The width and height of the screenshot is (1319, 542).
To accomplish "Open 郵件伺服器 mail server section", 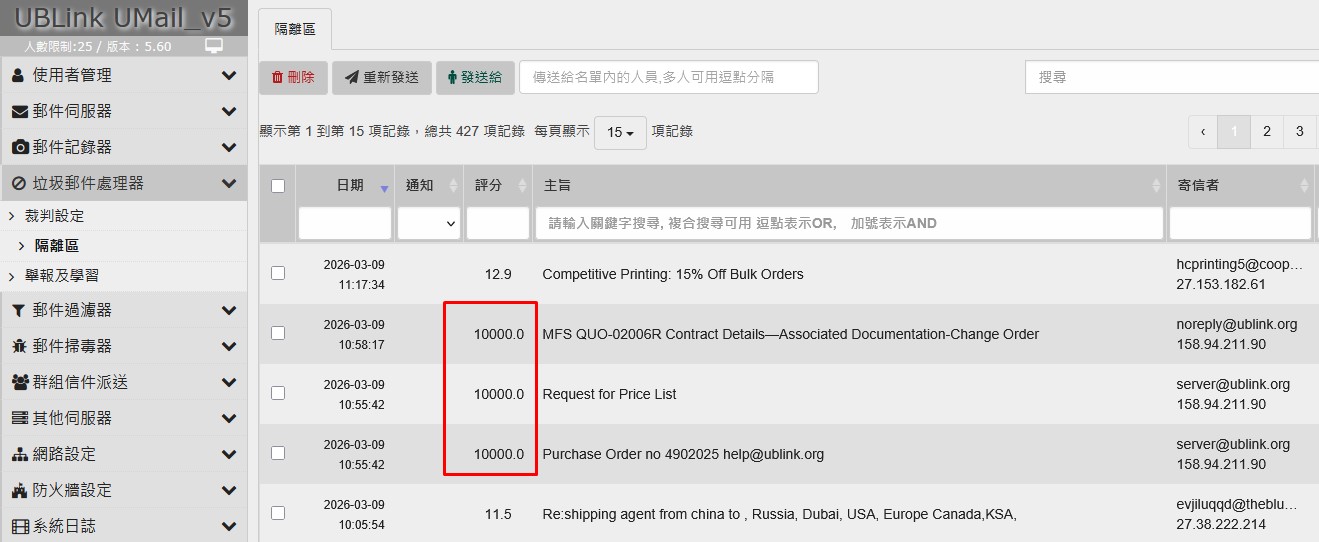I will (x=123, y=111).
